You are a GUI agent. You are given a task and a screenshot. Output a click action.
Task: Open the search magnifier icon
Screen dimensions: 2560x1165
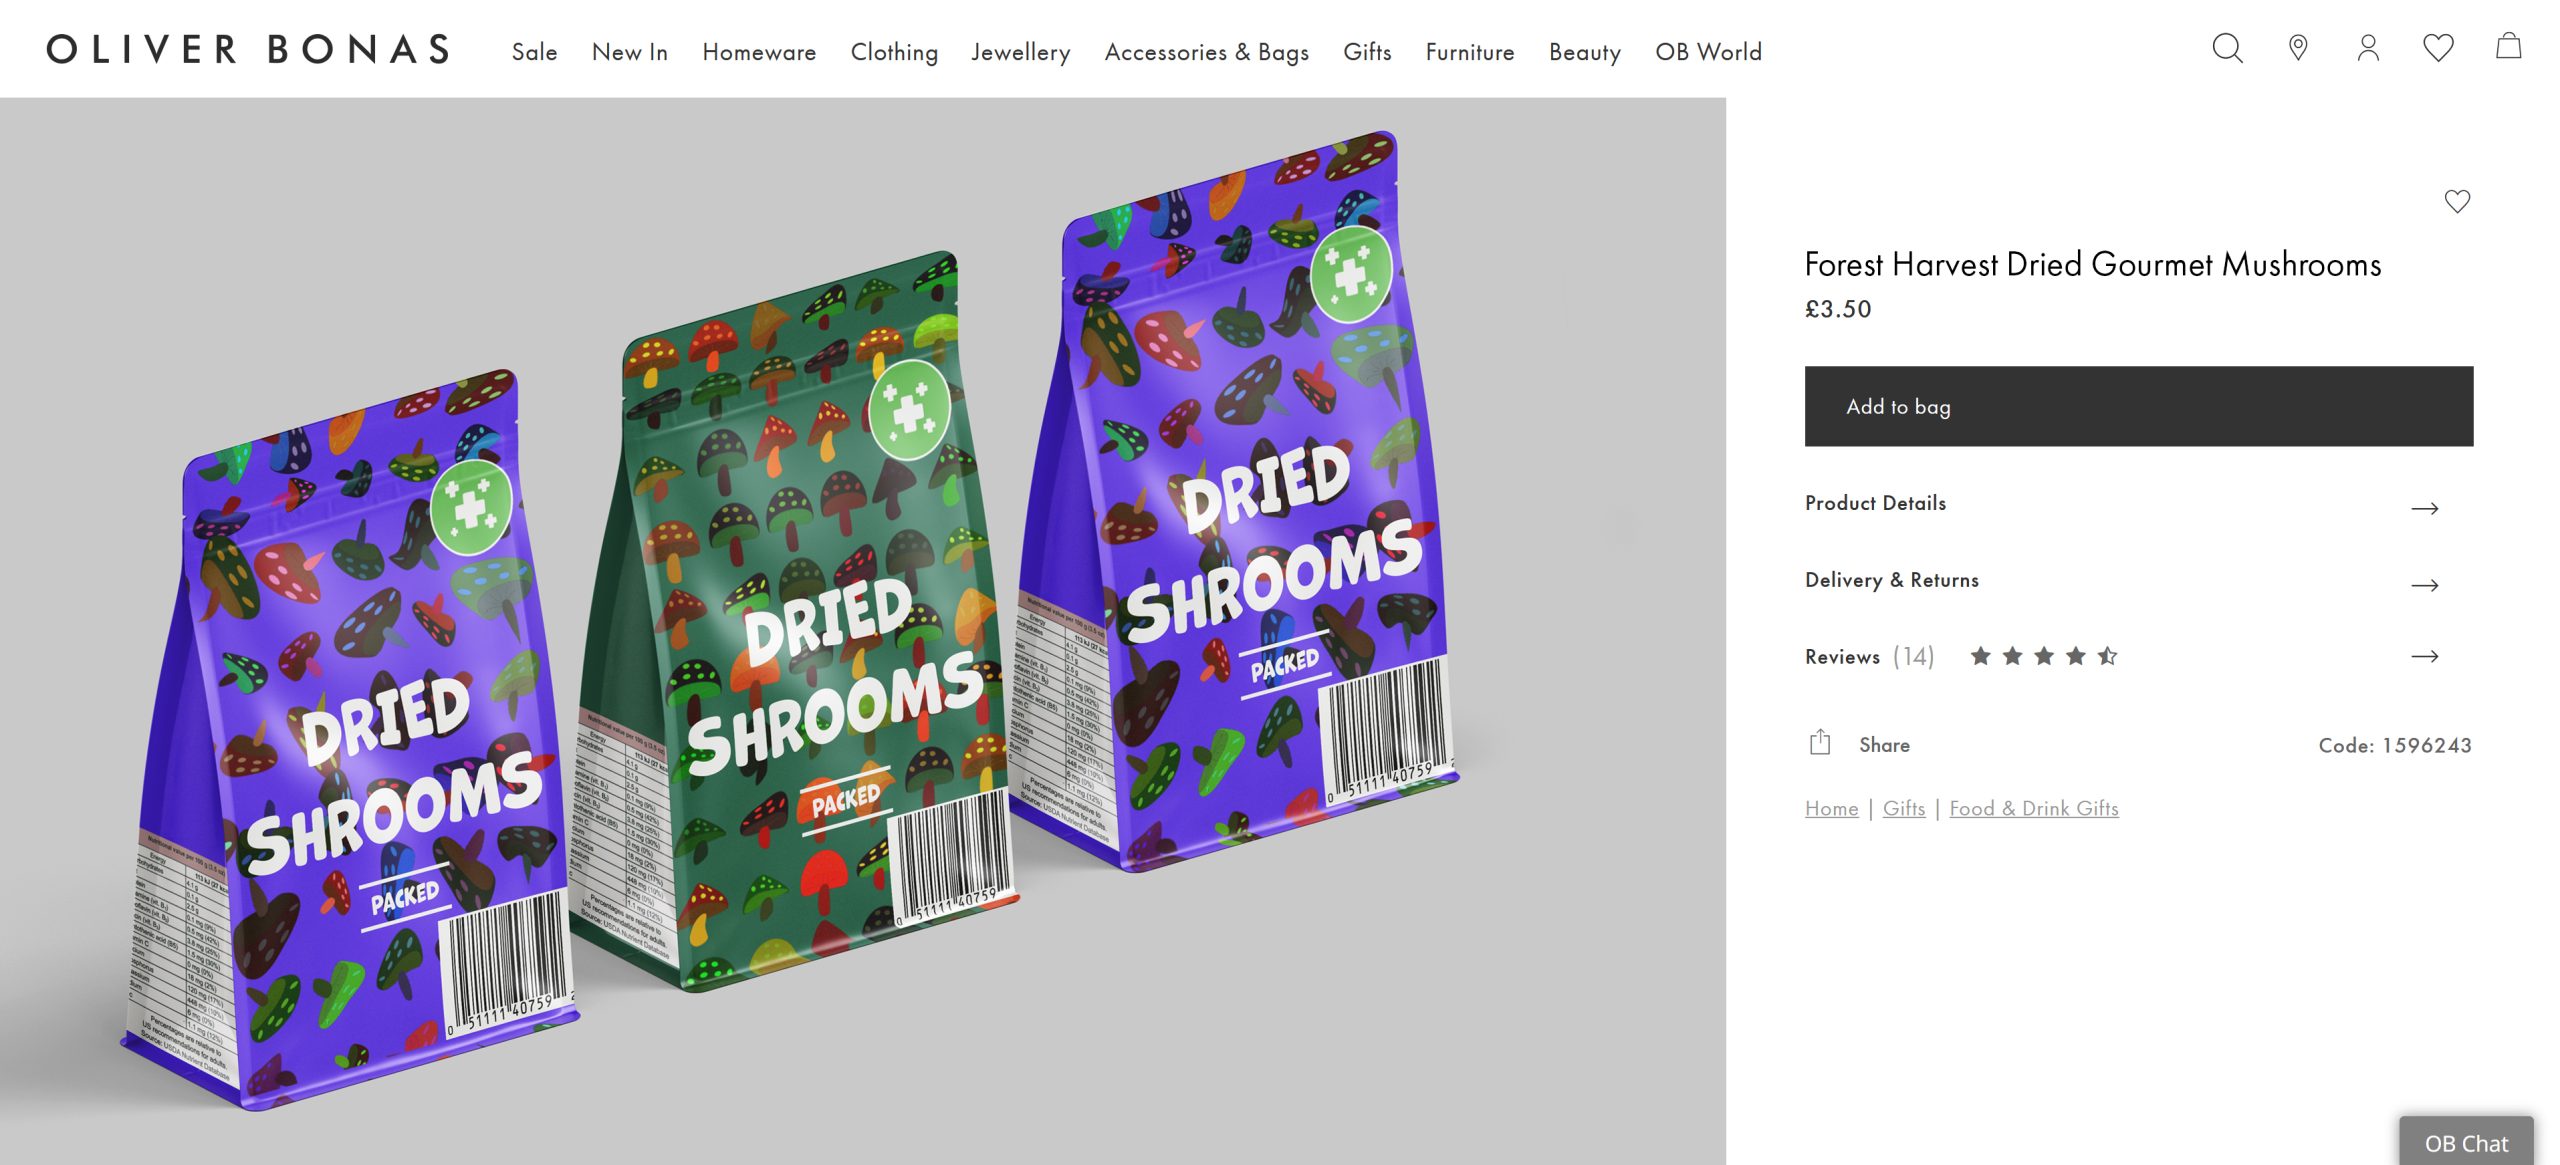point(2227,48)
